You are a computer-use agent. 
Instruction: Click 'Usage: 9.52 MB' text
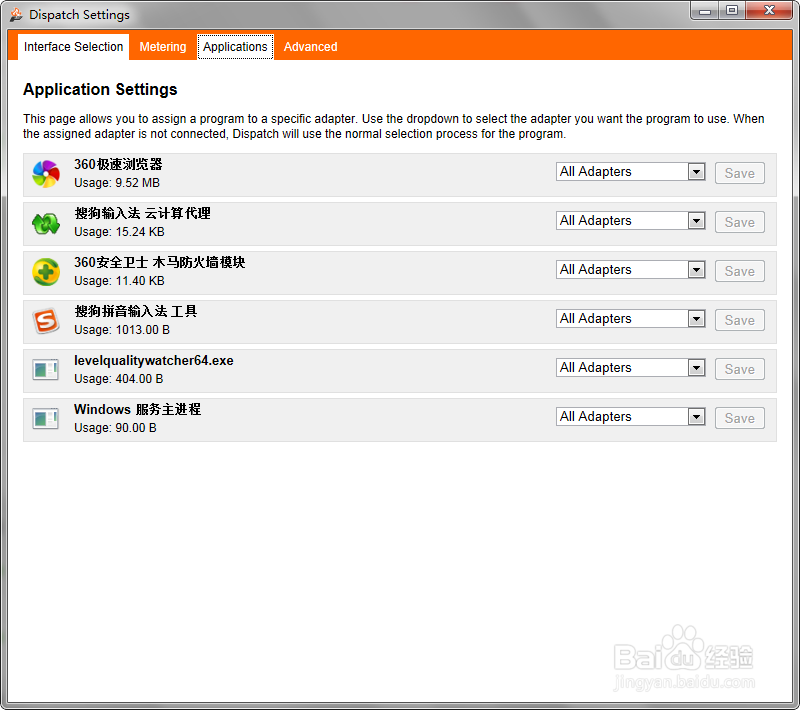pyautogui.click(x=117, y=183)
